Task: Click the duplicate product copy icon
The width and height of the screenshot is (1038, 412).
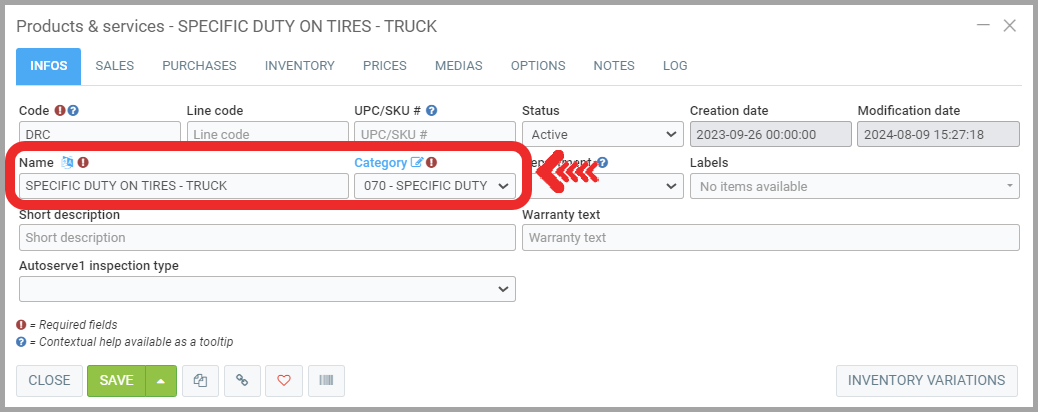Action: click(x=200, y=381)
